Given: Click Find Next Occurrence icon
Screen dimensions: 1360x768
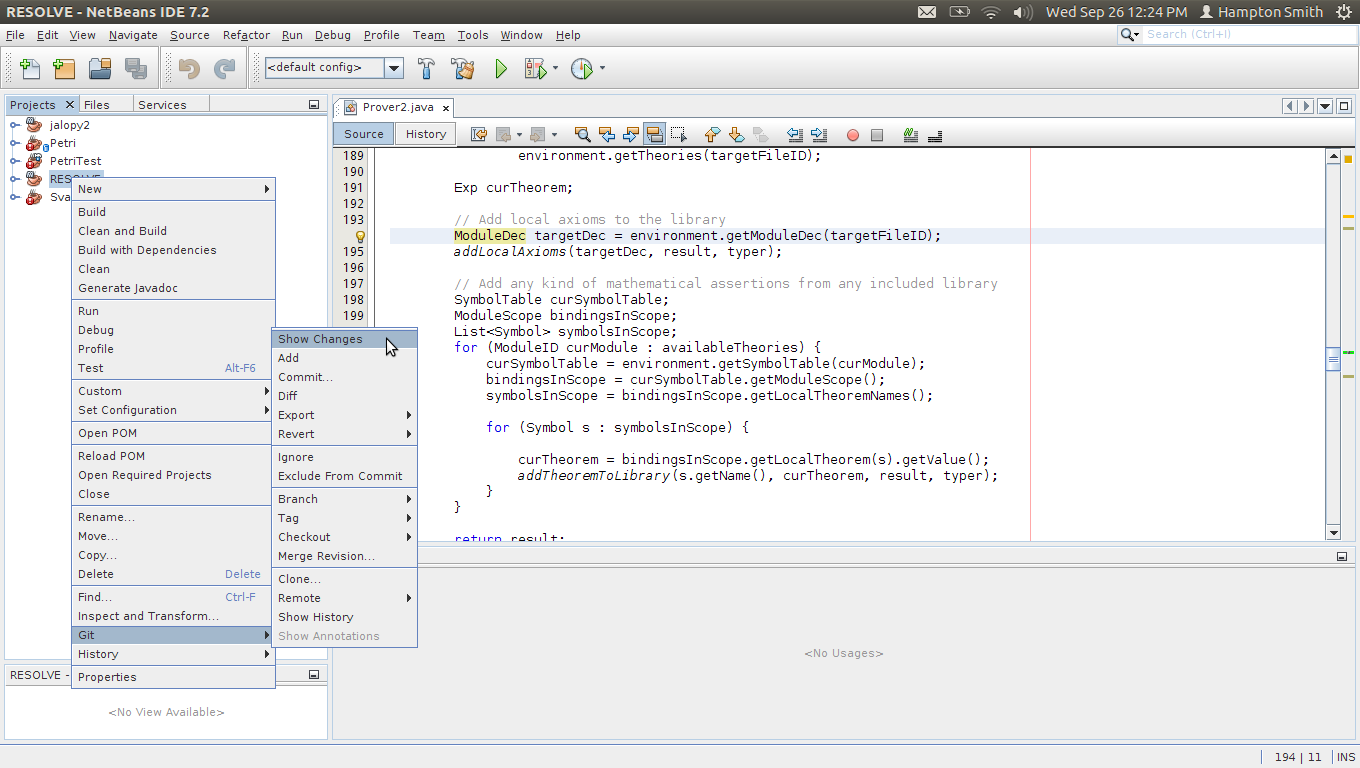Looking at the screenshot, I should tap(630, 134).
